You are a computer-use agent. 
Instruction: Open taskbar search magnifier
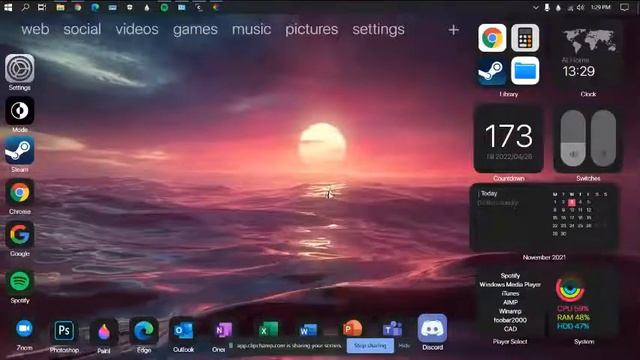[x=25, y=7]
